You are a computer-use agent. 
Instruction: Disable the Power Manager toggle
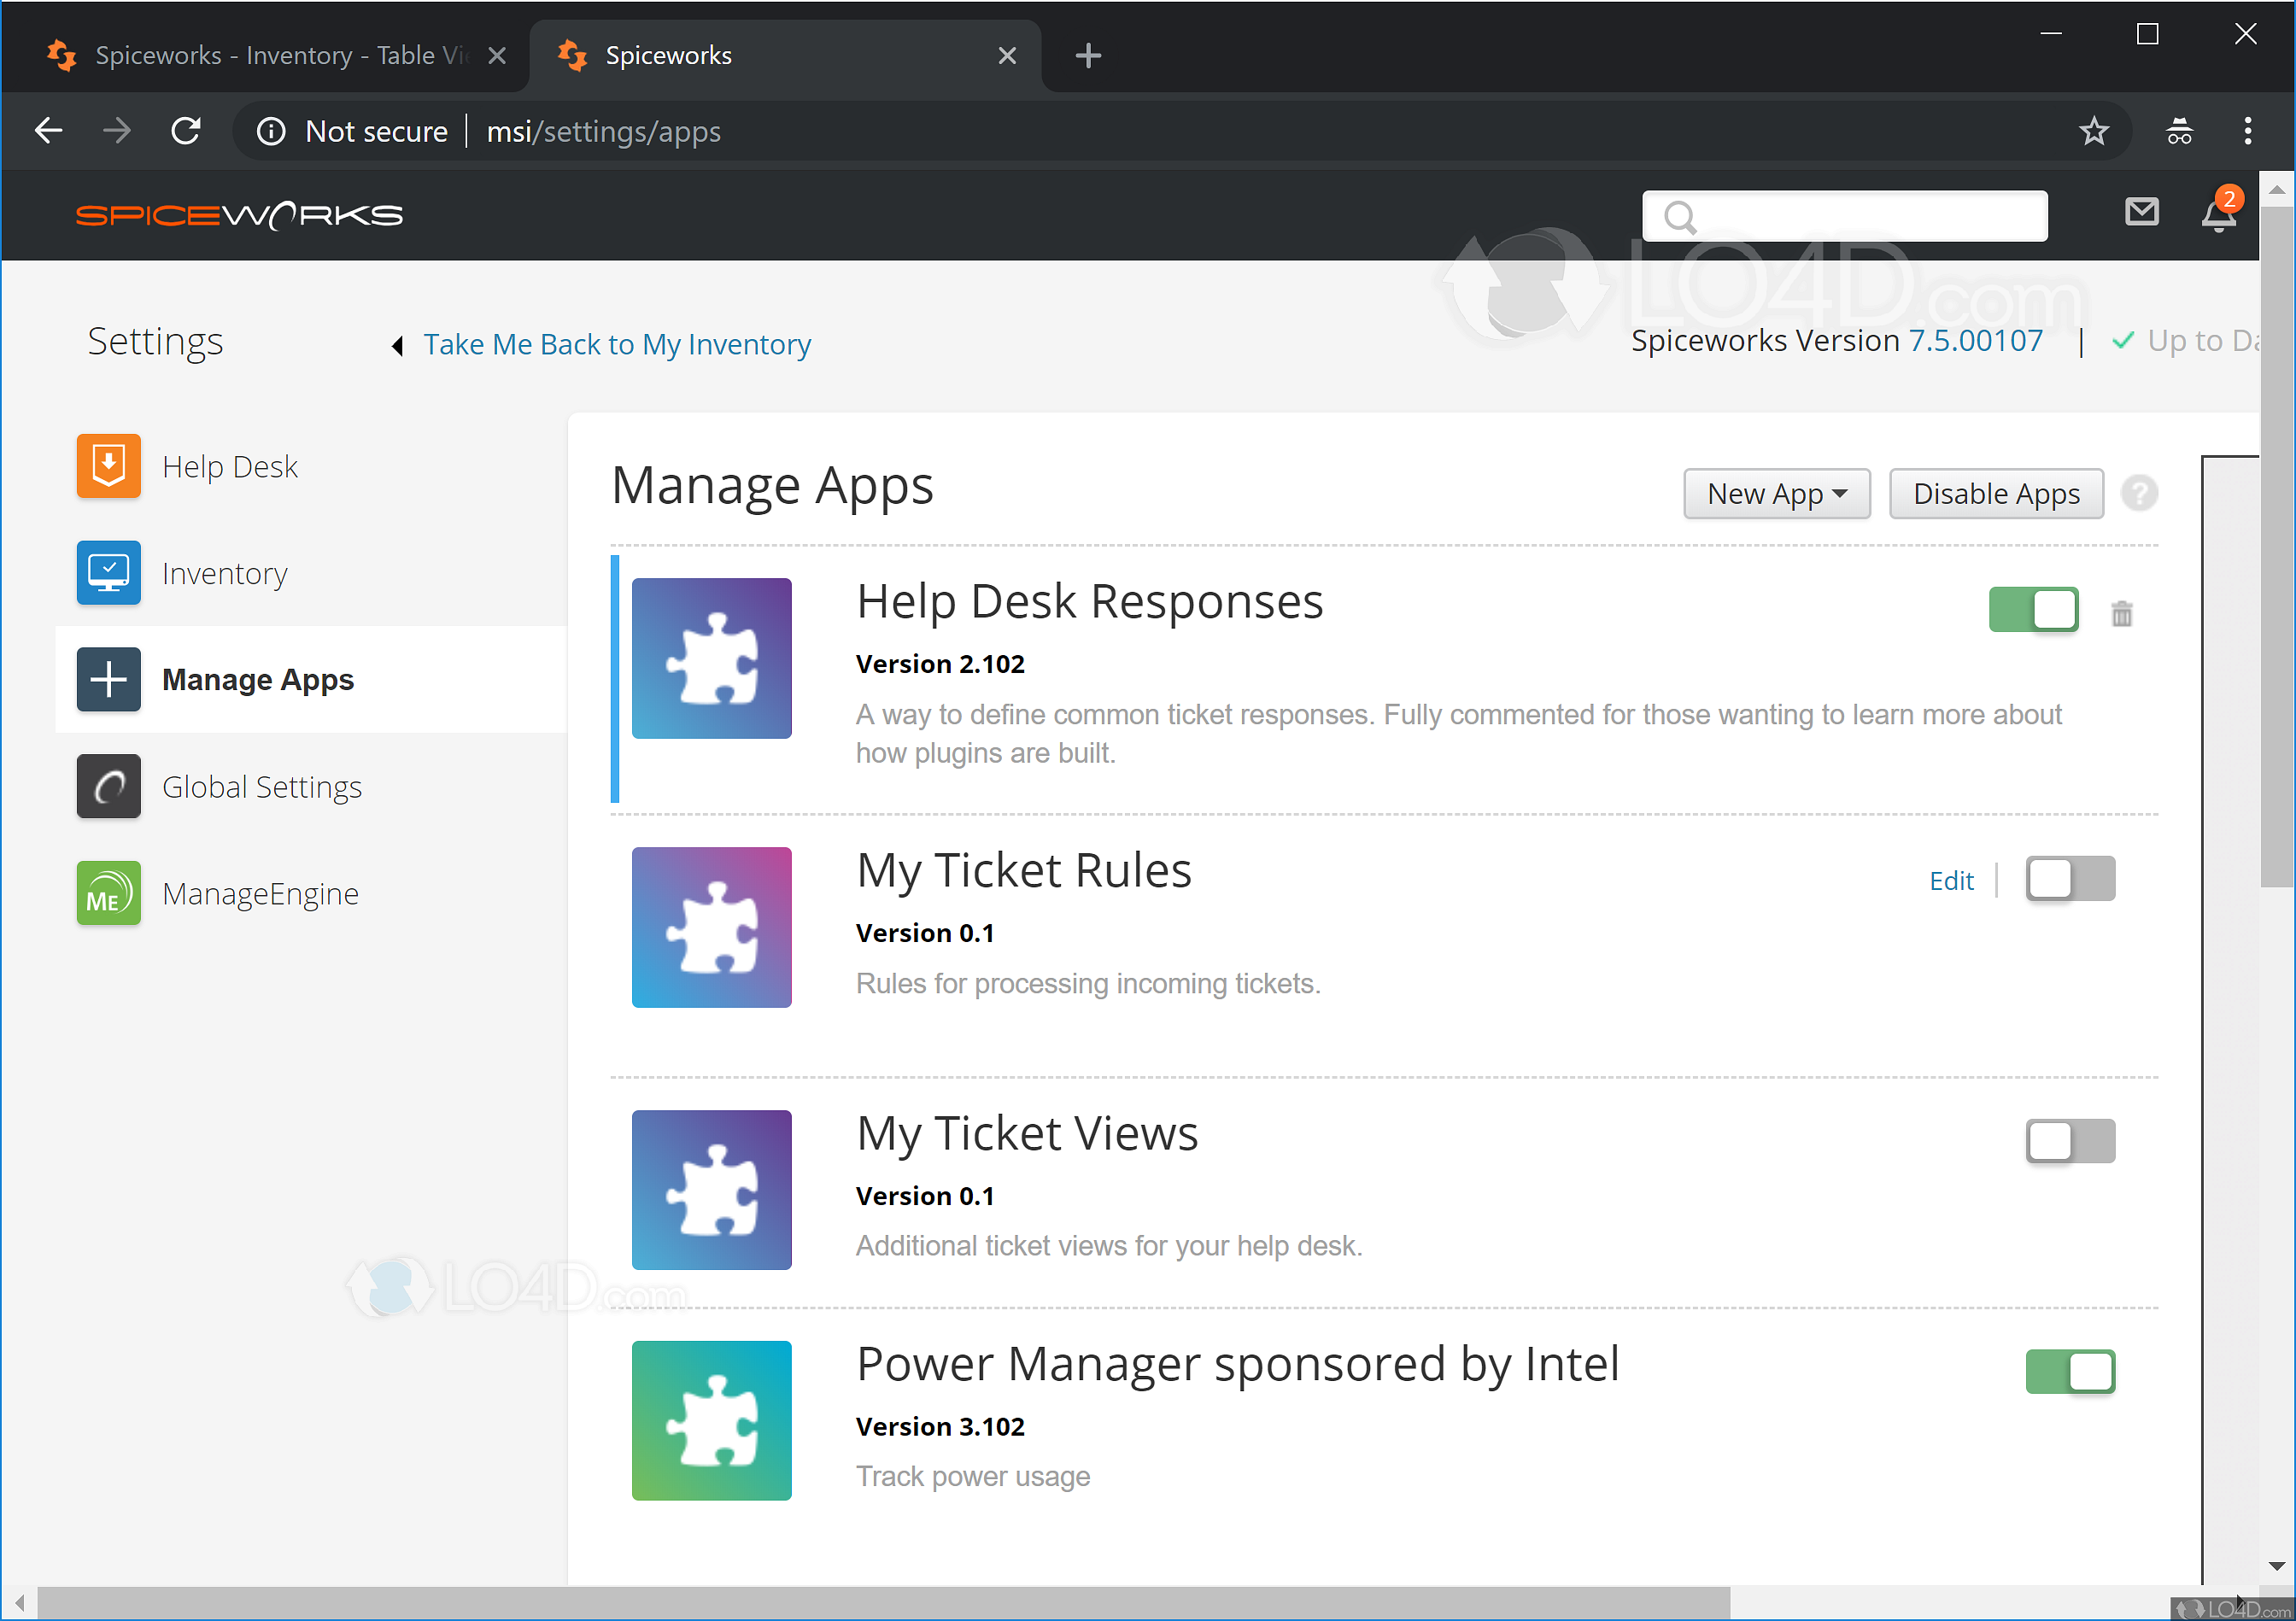pyautogui.click(x=2070, y=1371)
